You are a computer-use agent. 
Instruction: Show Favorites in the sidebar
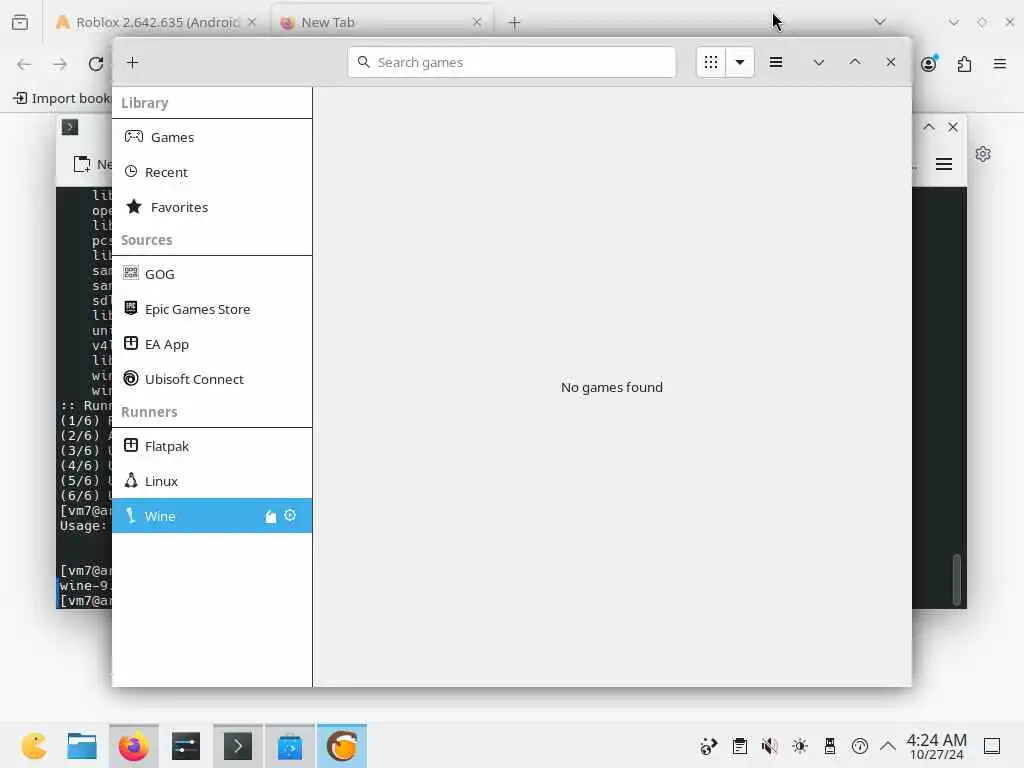(212, 207)
